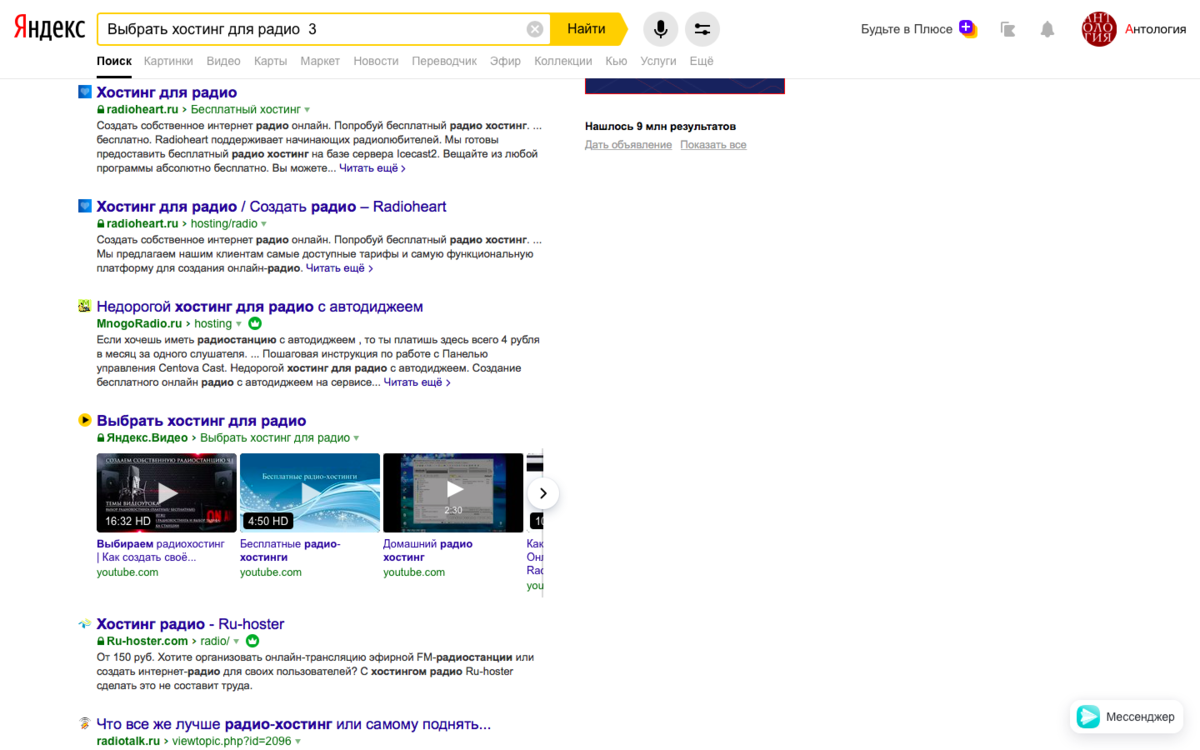Open Хостинг радио - Ru-hoster result

[191, 624]
